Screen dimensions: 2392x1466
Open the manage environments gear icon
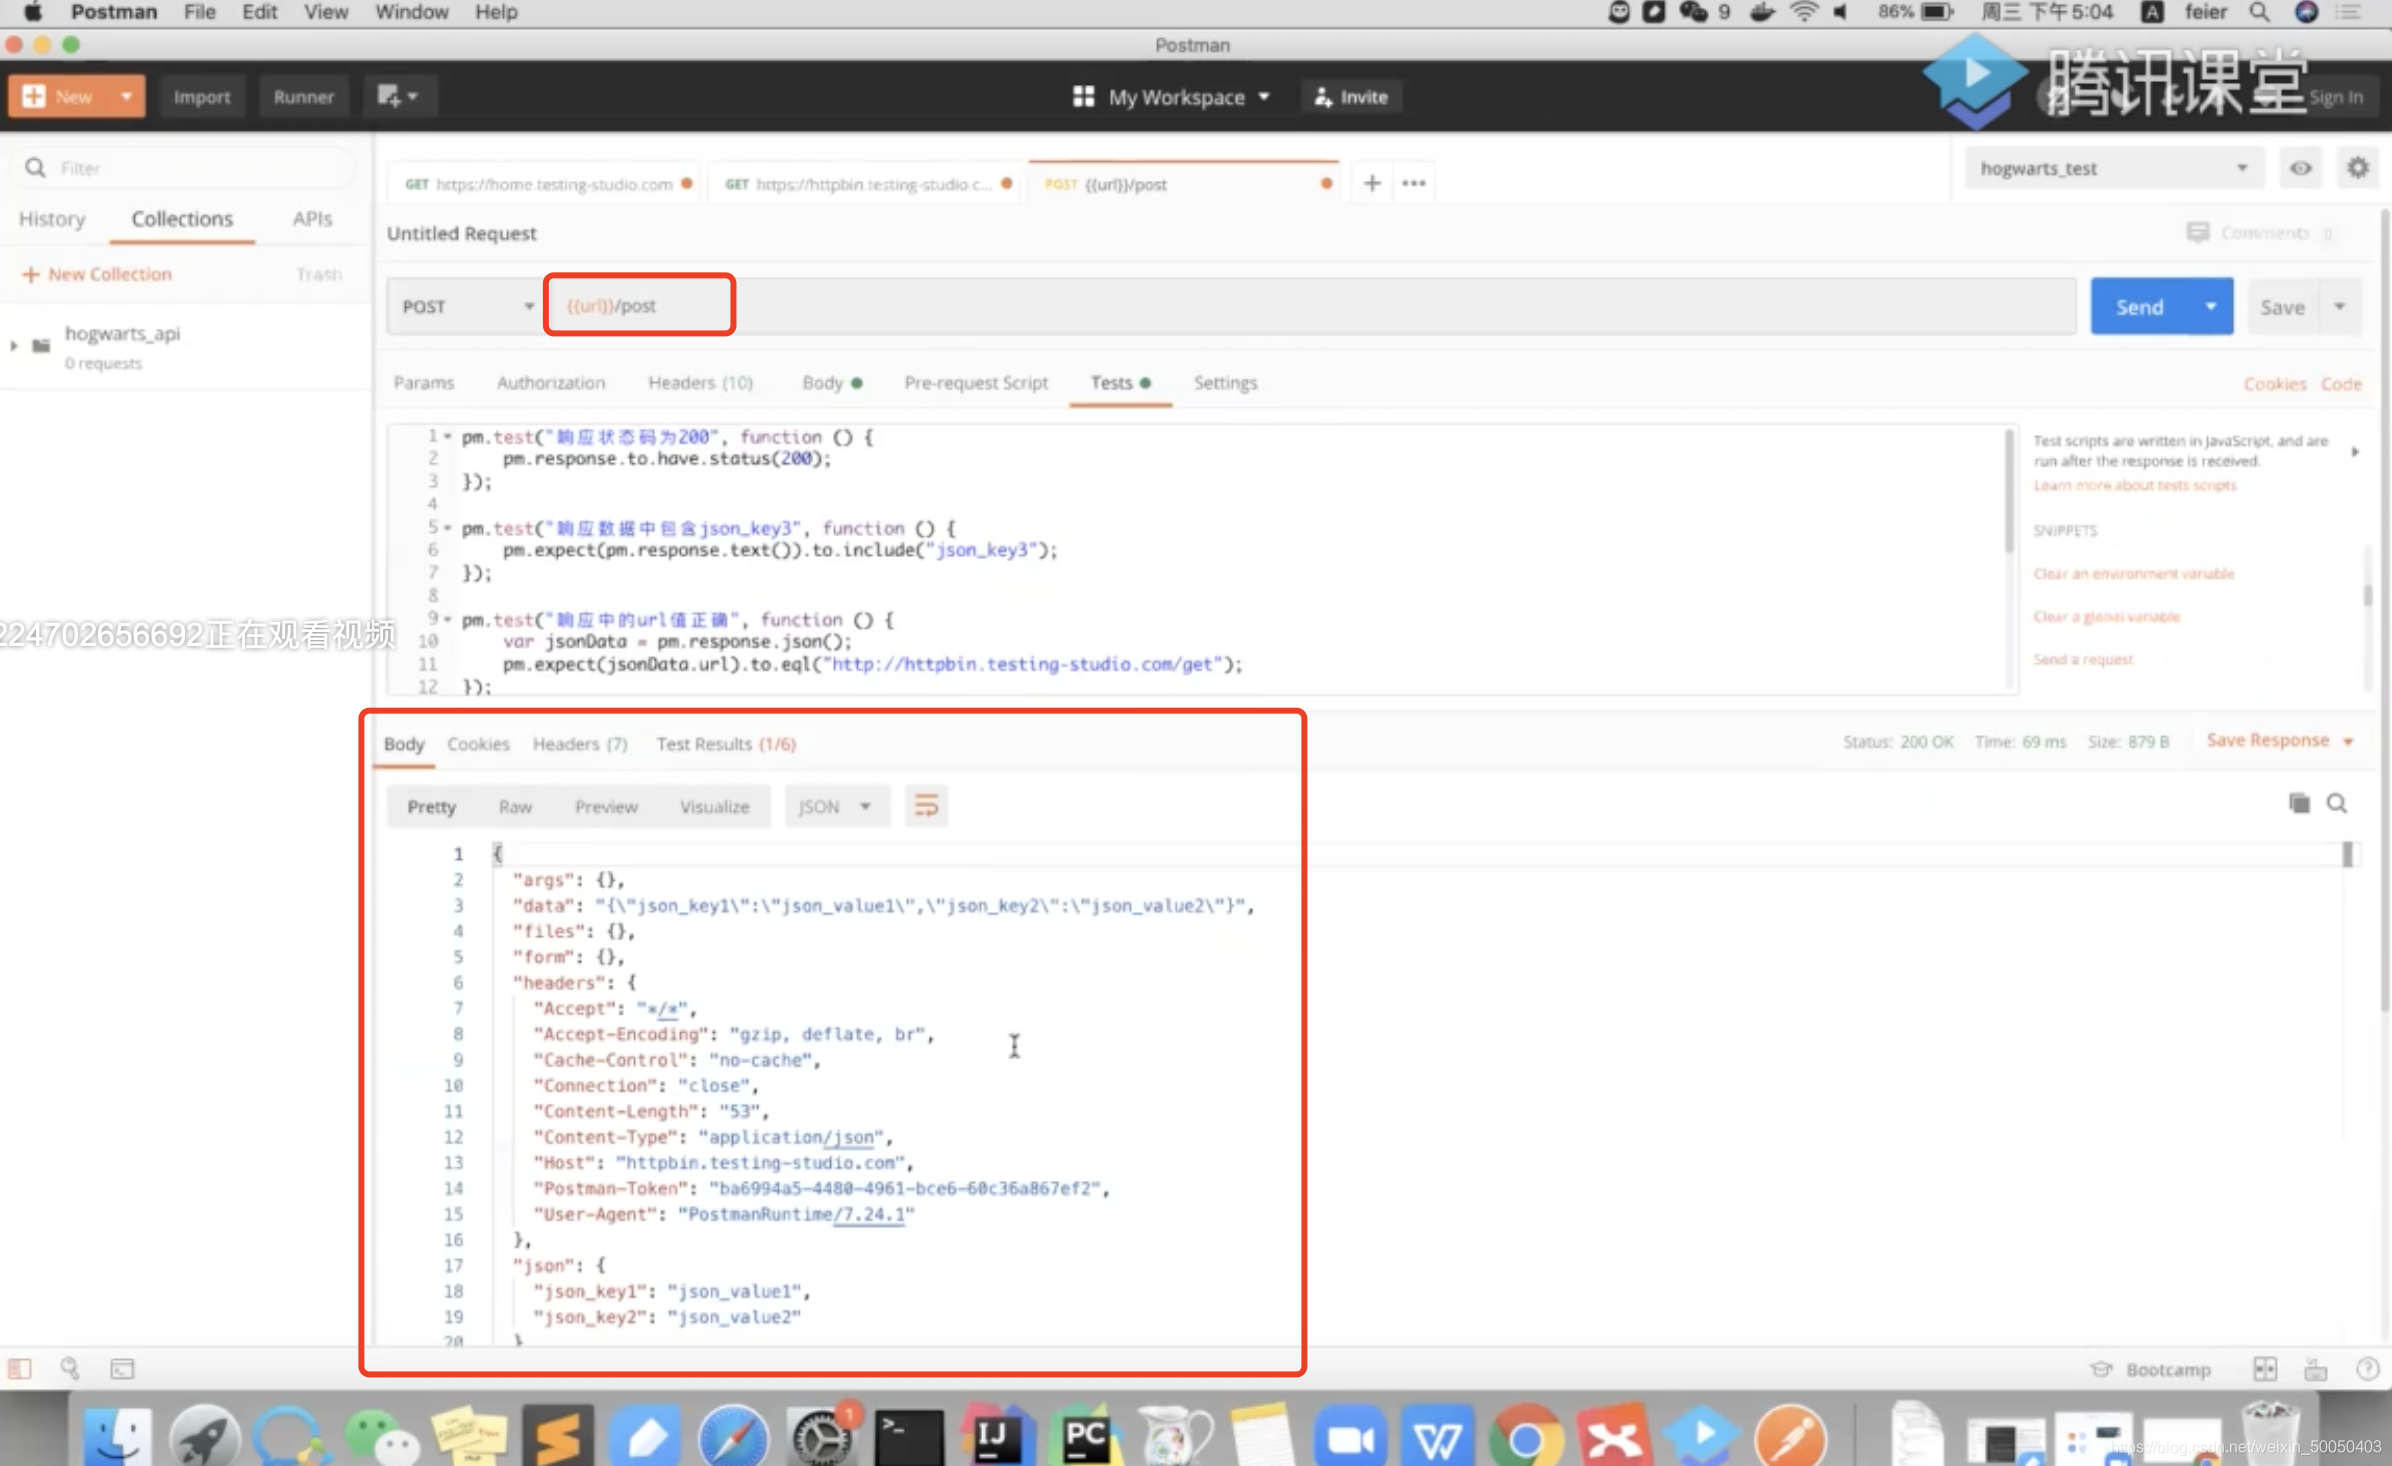click(2357, 168)
